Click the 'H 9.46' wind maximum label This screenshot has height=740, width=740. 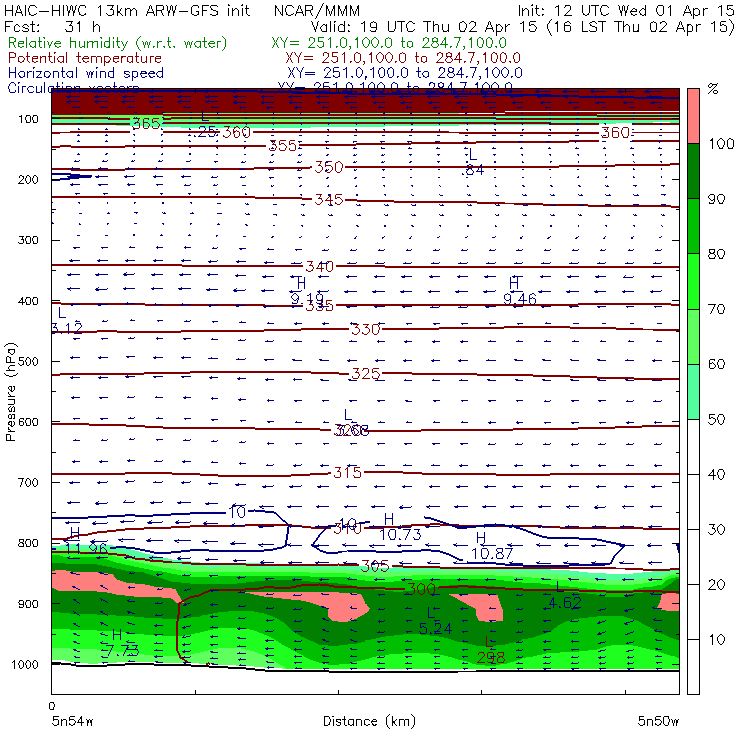coord(520,291)
